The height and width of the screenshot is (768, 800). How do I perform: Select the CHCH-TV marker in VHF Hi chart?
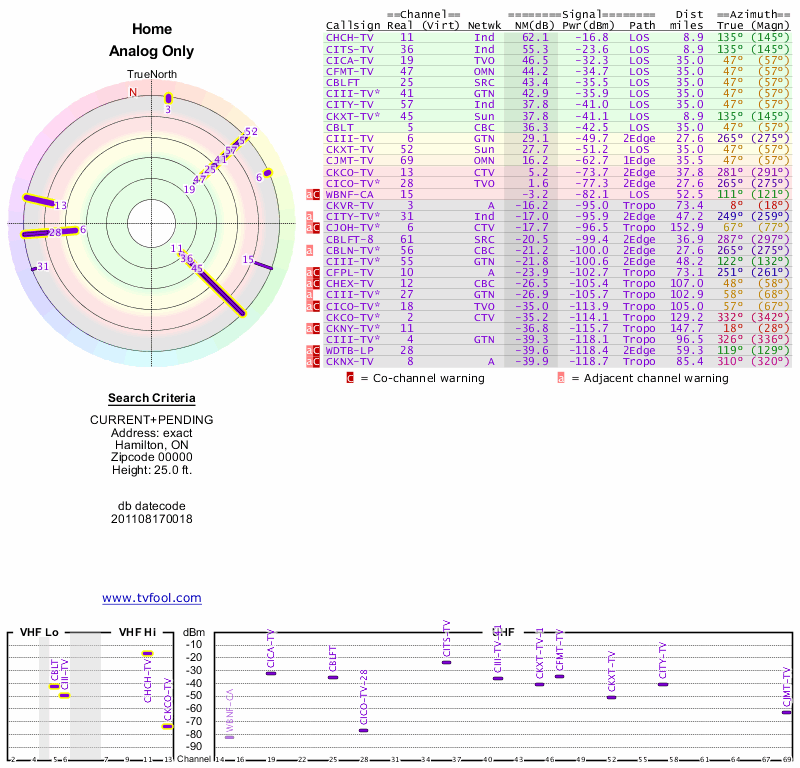pyautogui.click(x=147, y=654)
